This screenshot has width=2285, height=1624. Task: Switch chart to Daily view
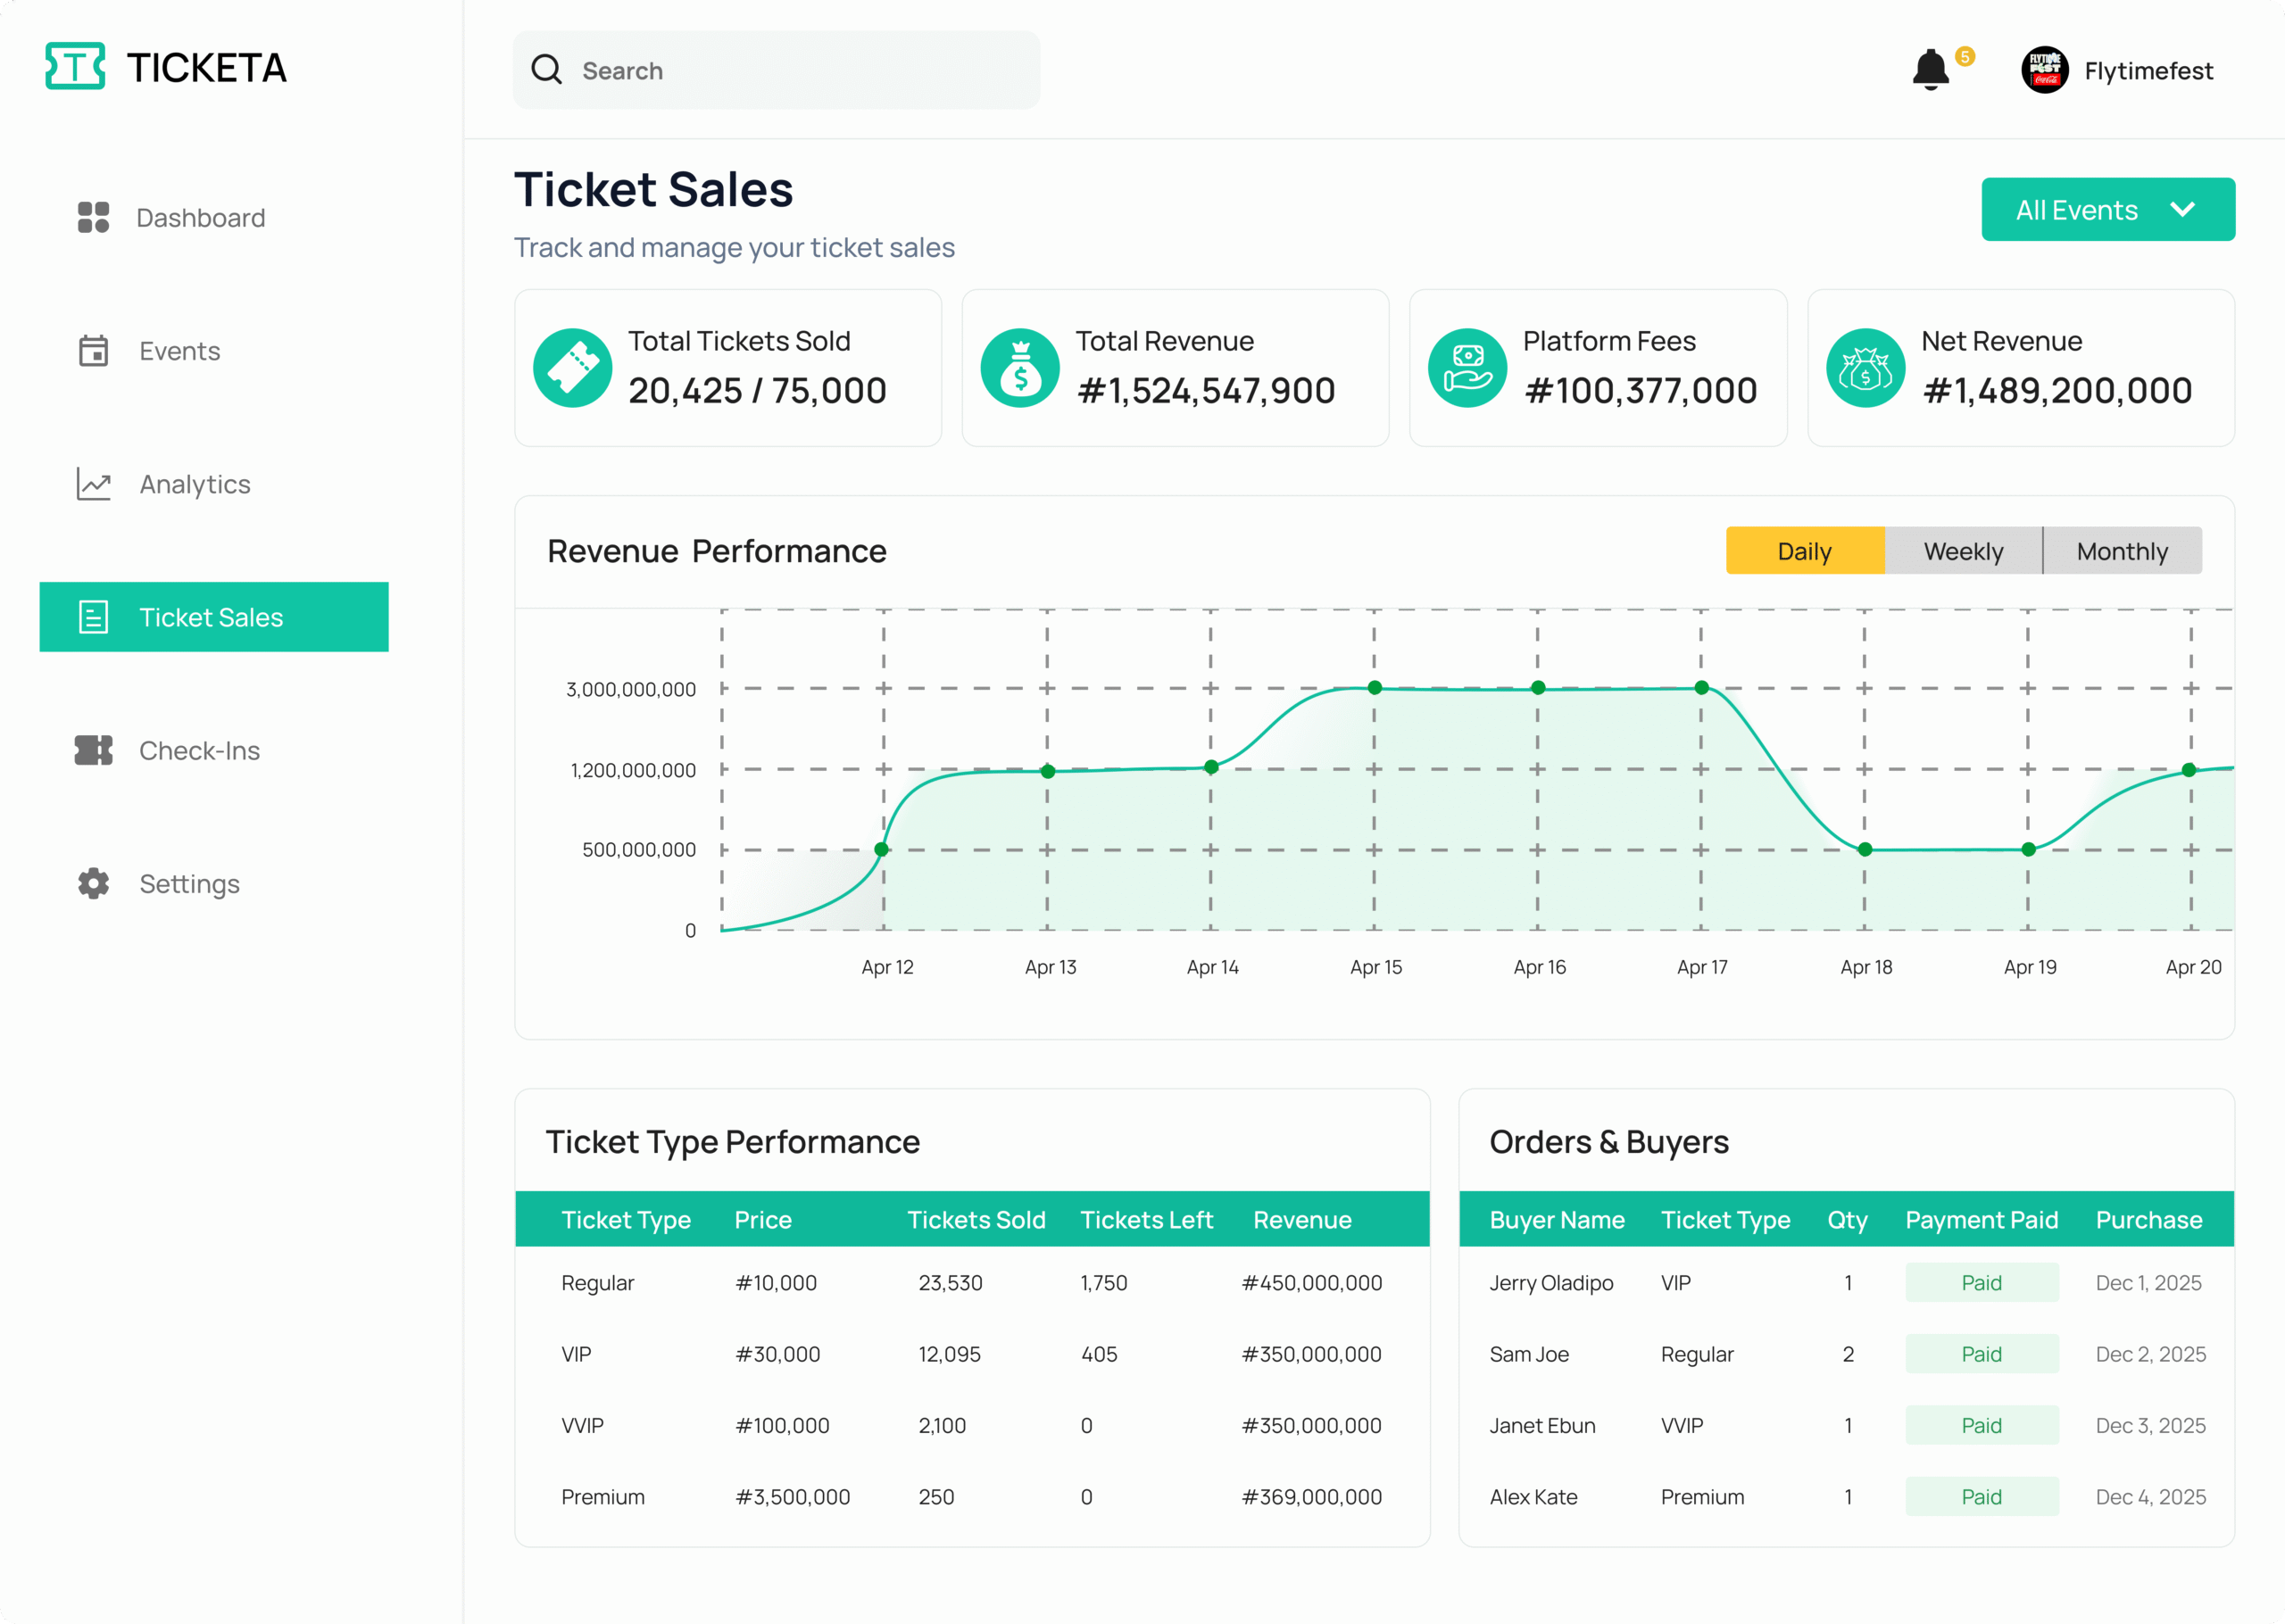1805,551
